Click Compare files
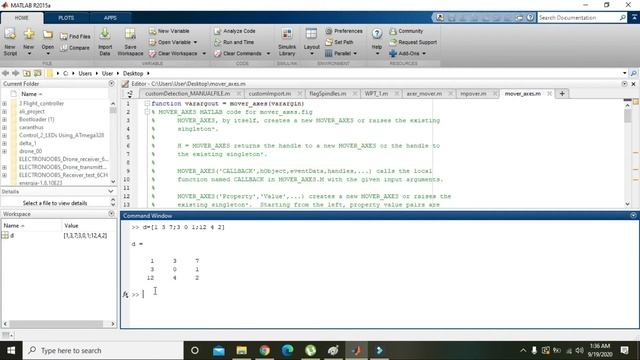This screenshot has height=360, width=640. click(x=75, y=48)
